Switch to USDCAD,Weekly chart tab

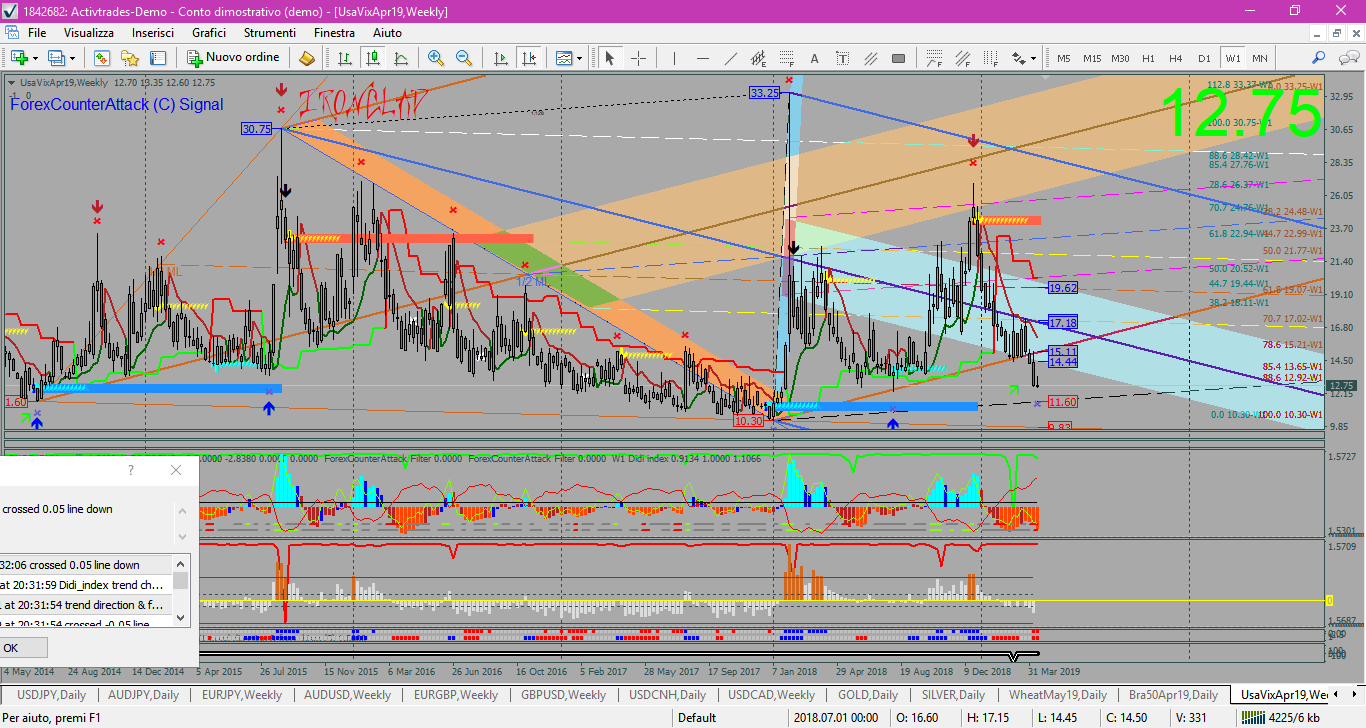(x=771, y=695)
